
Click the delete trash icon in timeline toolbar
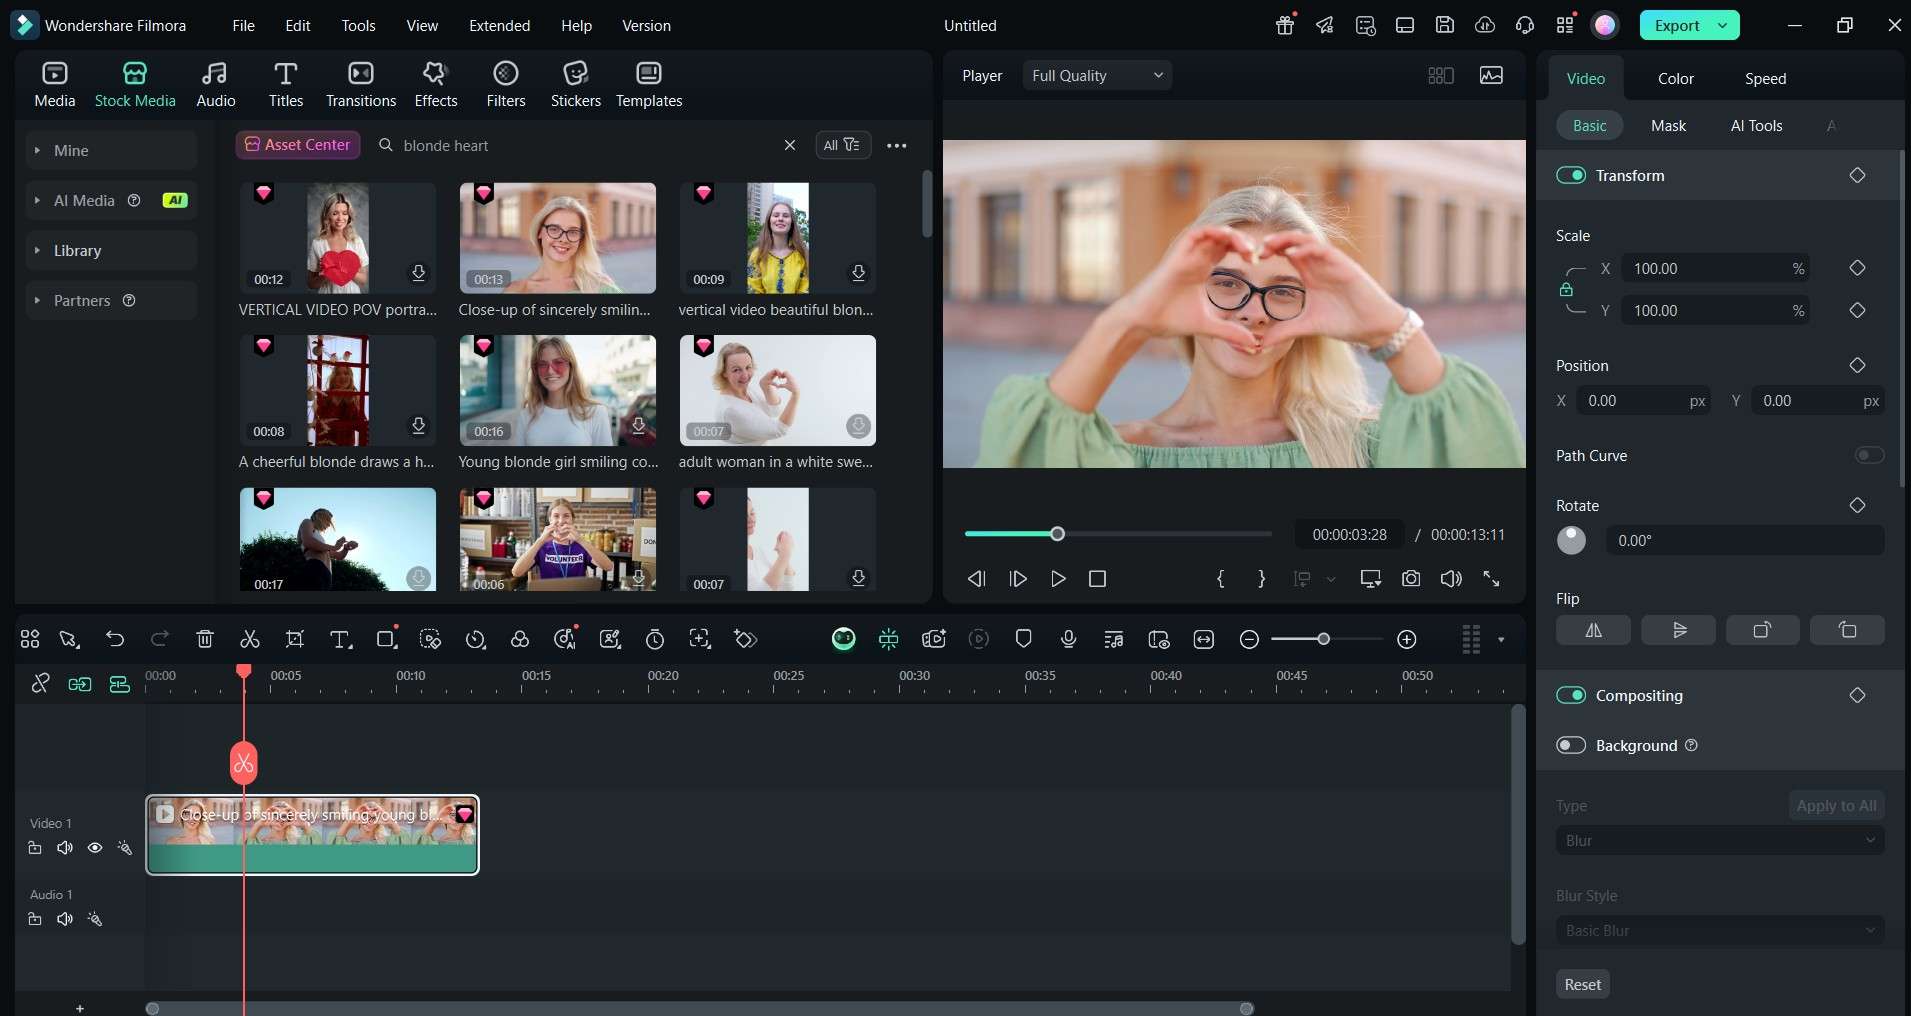click(x=205, y=639)
